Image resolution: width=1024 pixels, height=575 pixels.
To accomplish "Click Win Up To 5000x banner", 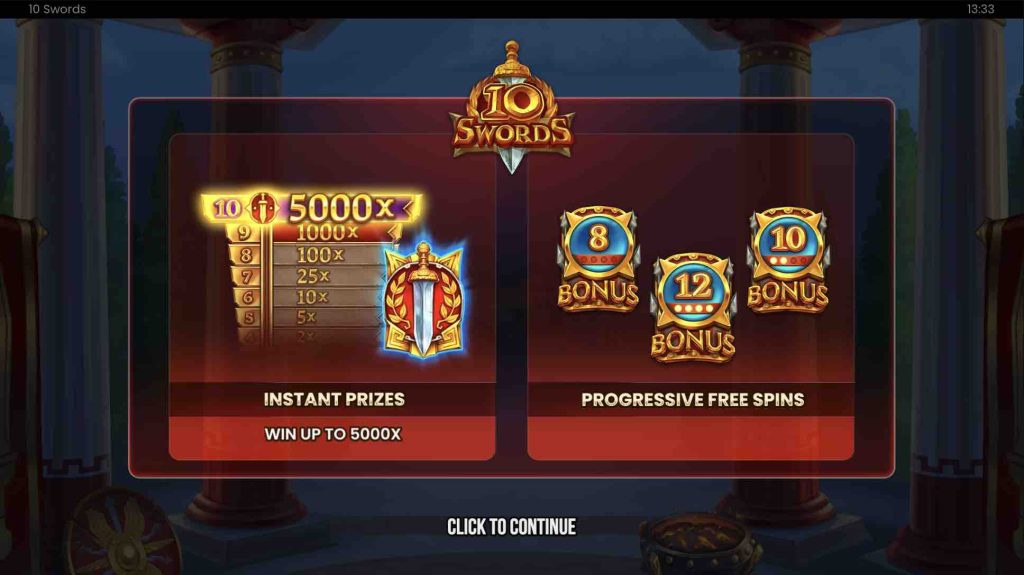I will click(x=332, y=434).
